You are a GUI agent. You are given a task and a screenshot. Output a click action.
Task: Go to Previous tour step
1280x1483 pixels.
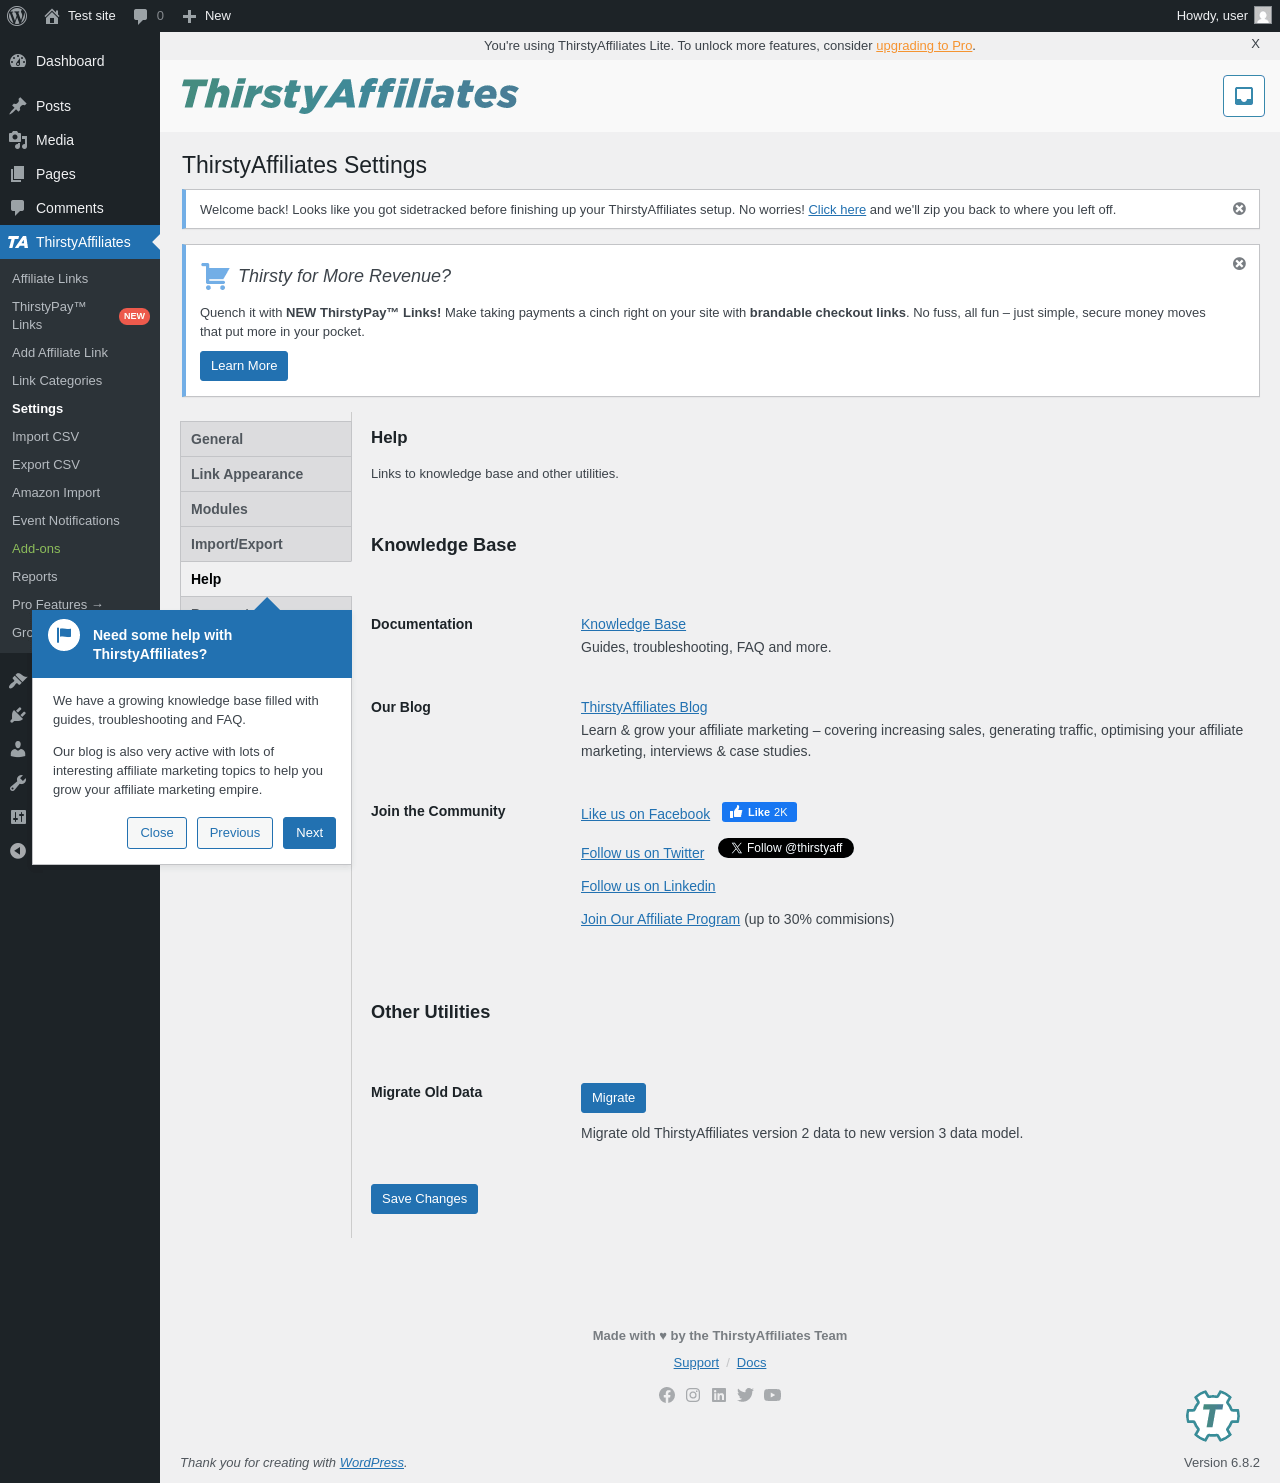pos(235,833)
